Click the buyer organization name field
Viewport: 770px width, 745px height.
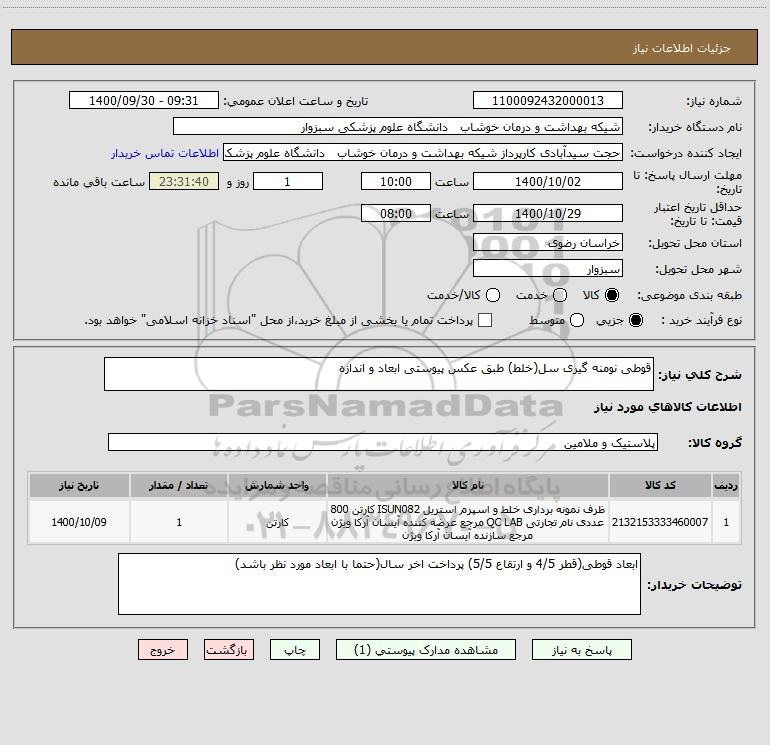point(398,126)
